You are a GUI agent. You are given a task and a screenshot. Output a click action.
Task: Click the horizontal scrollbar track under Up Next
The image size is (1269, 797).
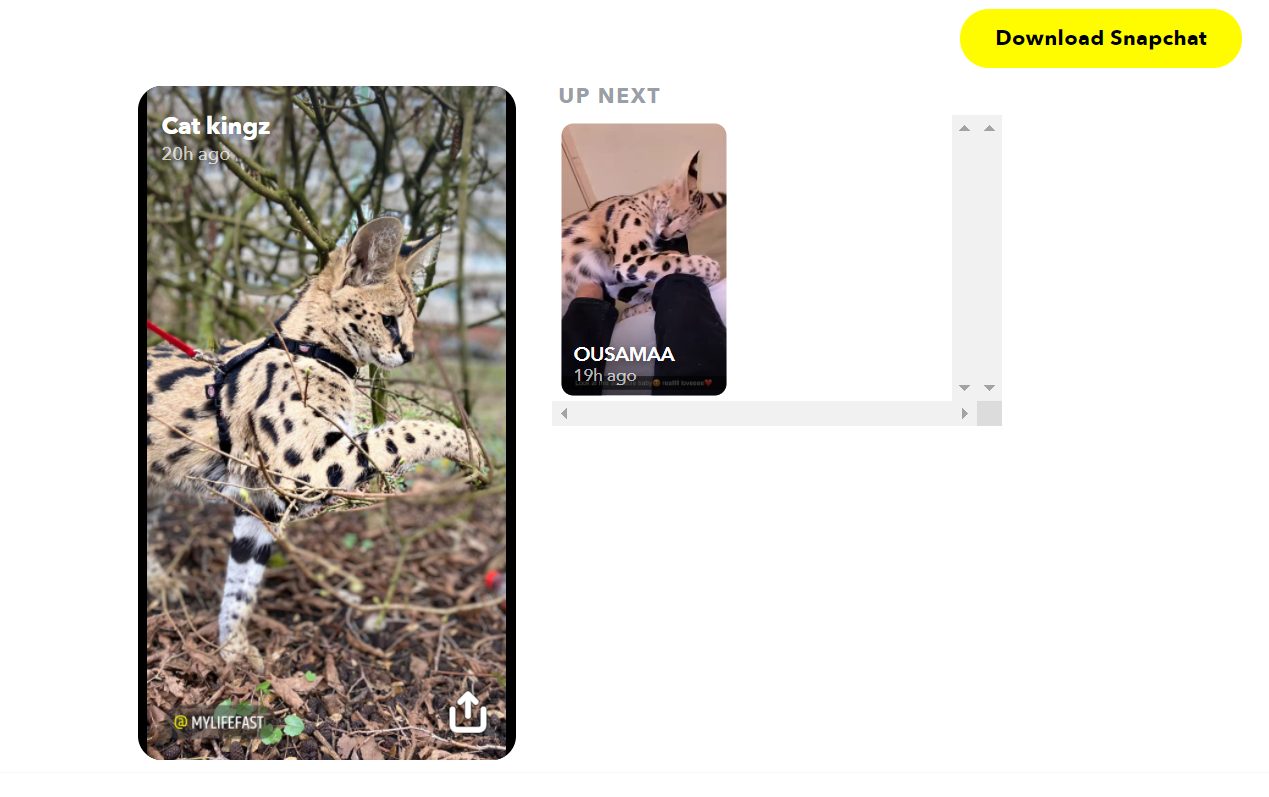(x=764, y=413)
